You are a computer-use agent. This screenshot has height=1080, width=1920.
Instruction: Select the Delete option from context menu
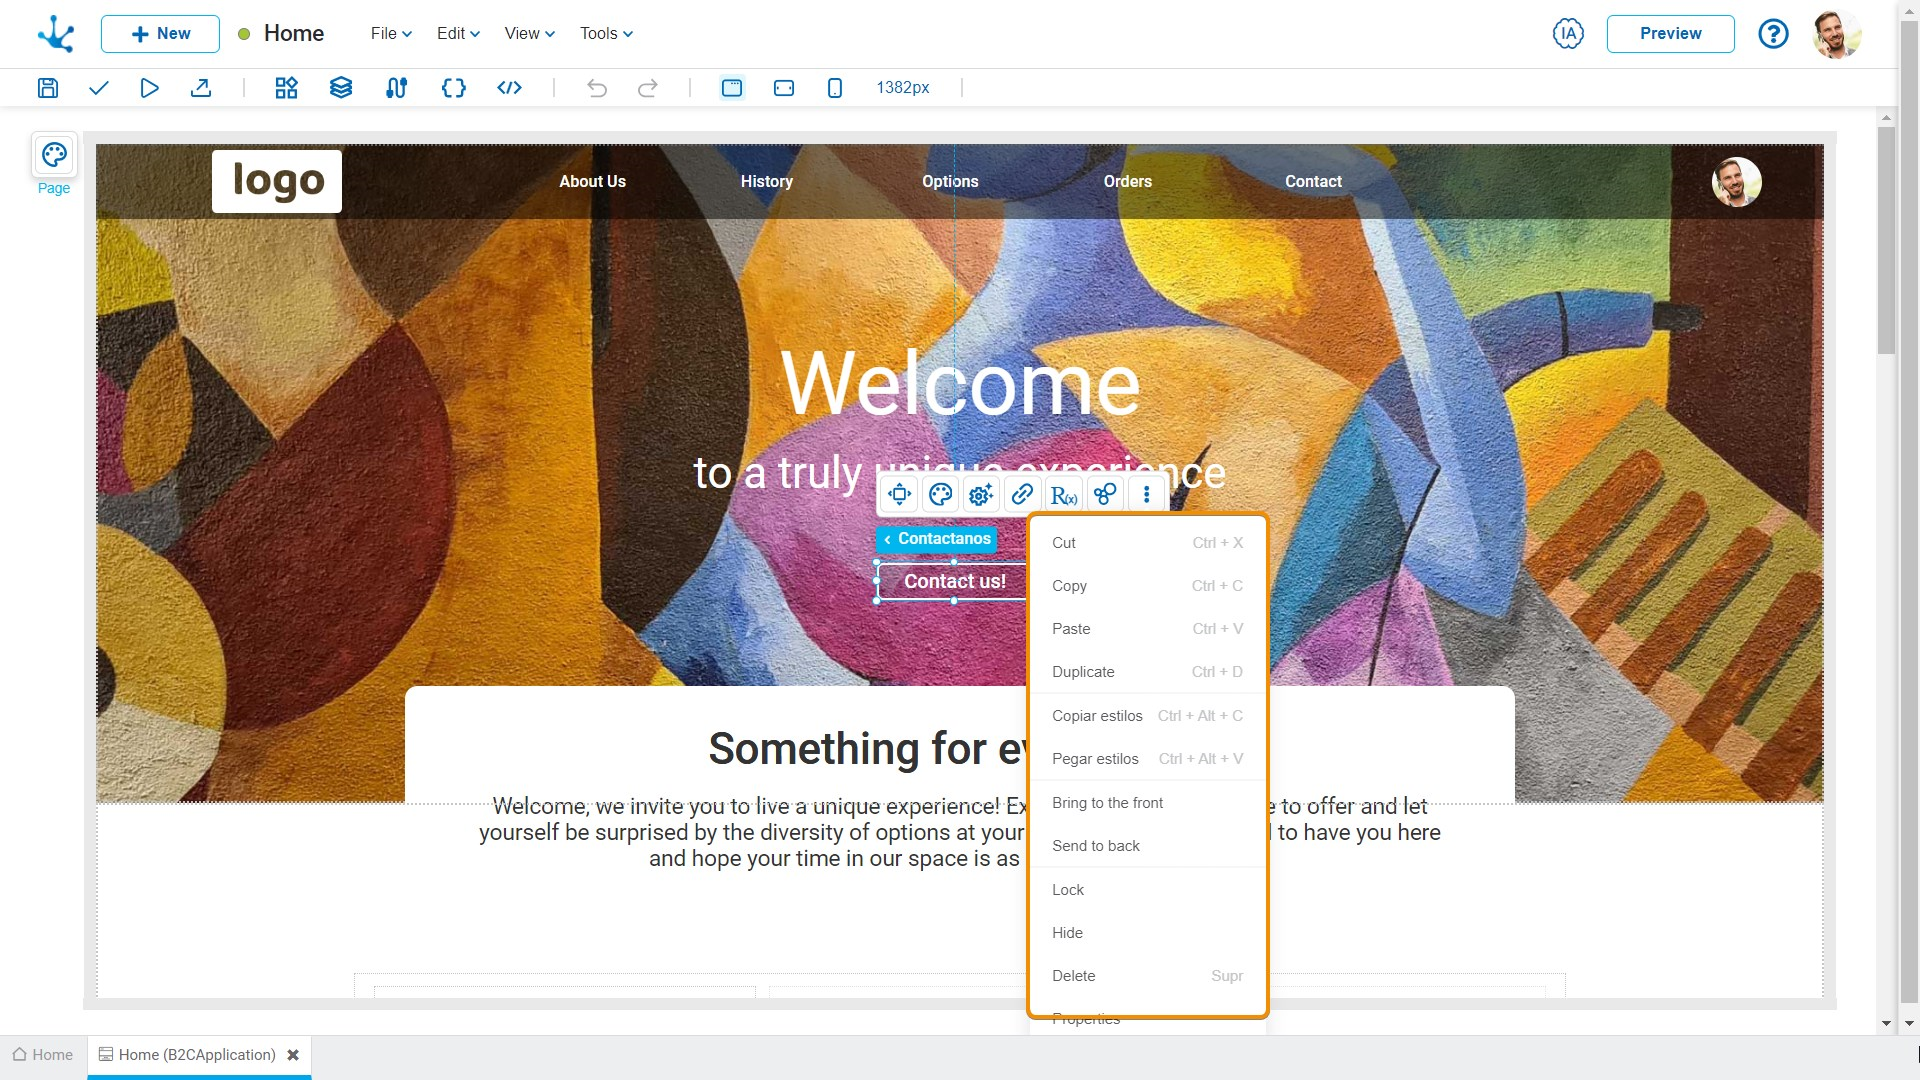(1073, 976)
